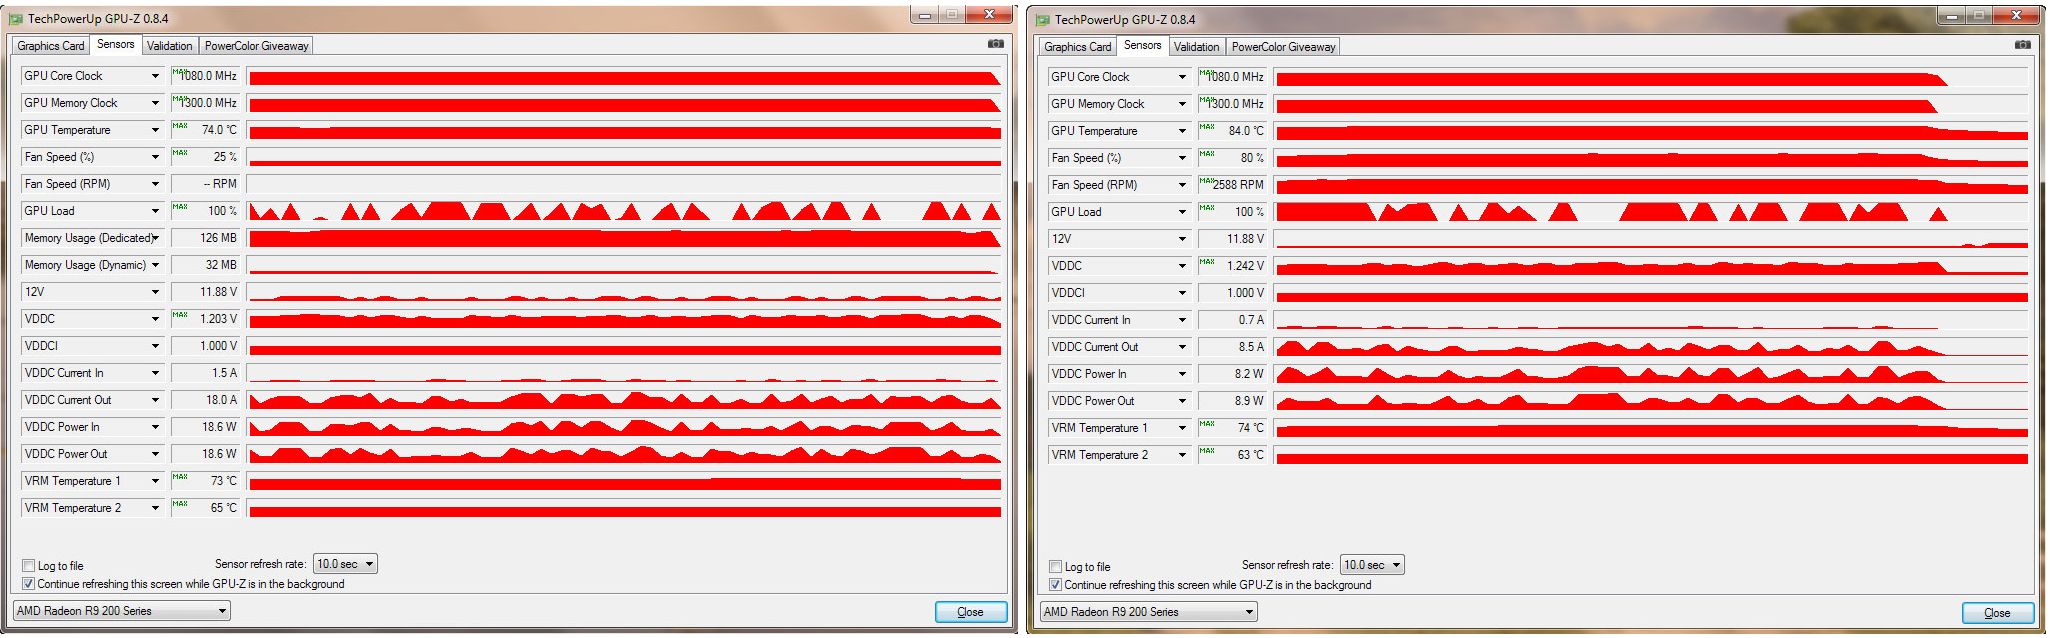Viewport: 2050px width, 638px height.
Task: Click the camera screenshot icon in right GPU-Z window
Action: tap(2022, 45)
